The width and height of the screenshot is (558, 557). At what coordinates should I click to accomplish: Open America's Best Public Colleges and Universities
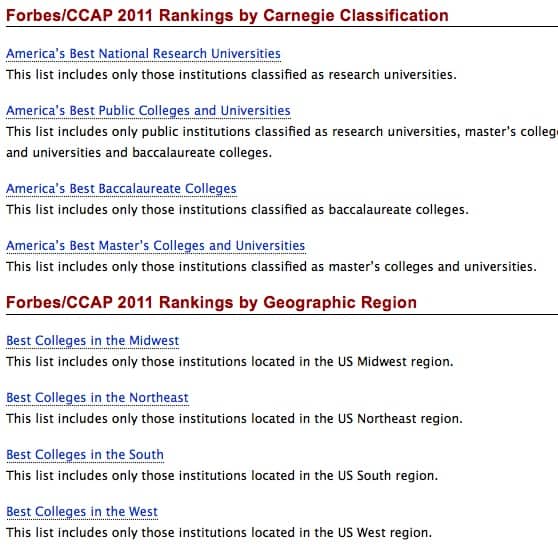148,111
